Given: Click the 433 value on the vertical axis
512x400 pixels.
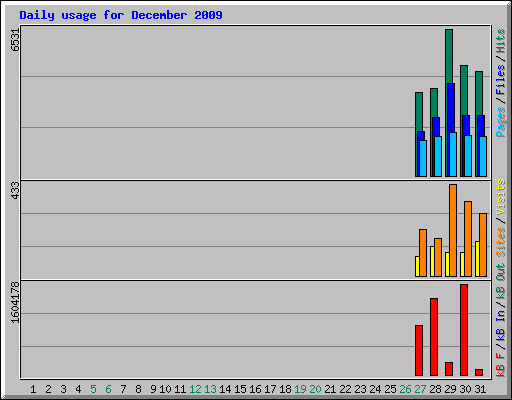Looking at the screenshot, I should [x=15, y=190].
